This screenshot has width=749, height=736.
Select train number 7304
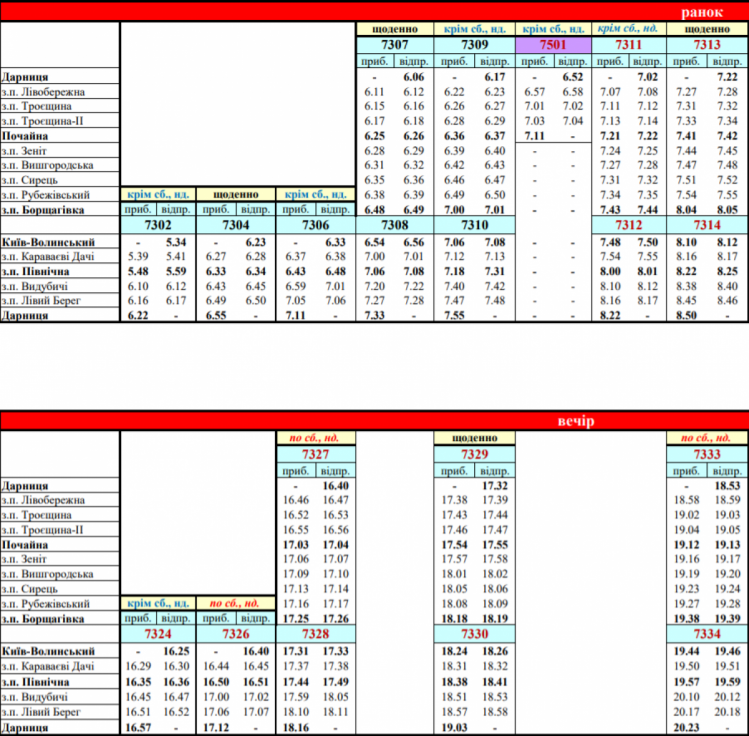[x=235, y=225]
